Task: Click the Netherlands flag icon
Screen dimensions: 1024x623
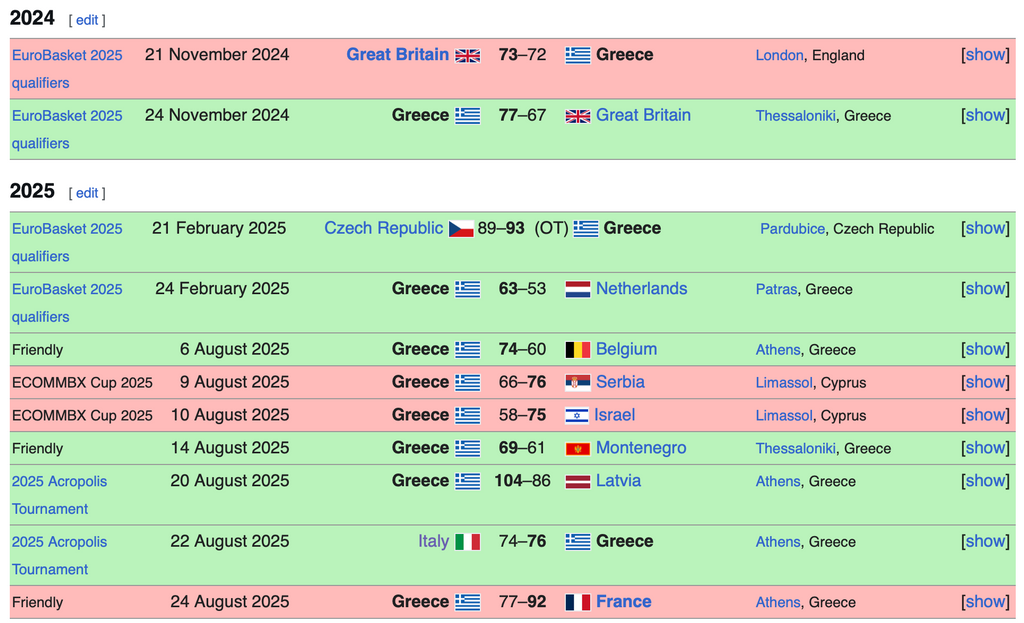Action: pos(577,289)
